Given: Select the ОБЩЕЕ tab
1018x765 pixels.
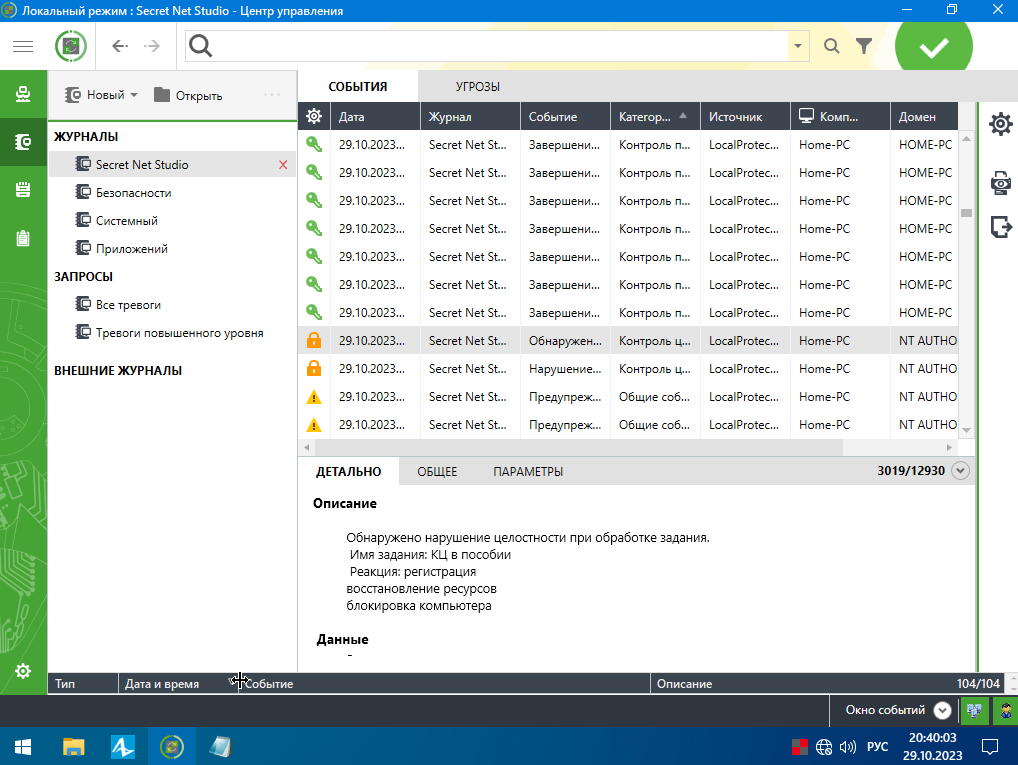Looking at the screenshot, I should (437, 471).
